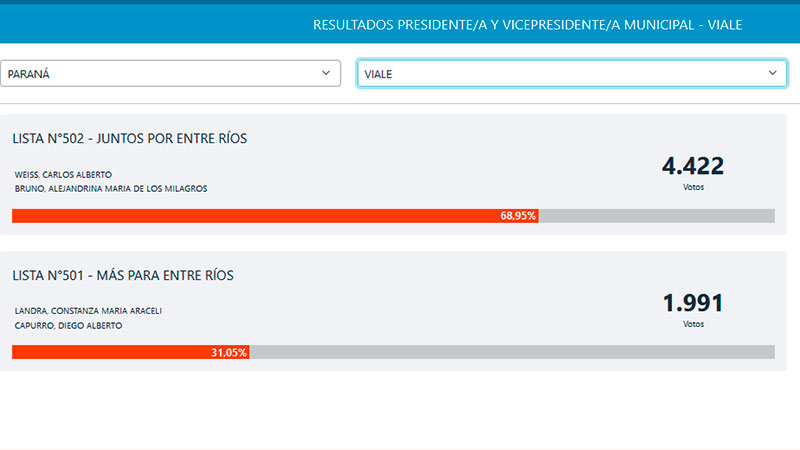The width and height of the screenshot is (800, 450).
Task: Click the Votos label under 4.422
Action: point(693,187)
